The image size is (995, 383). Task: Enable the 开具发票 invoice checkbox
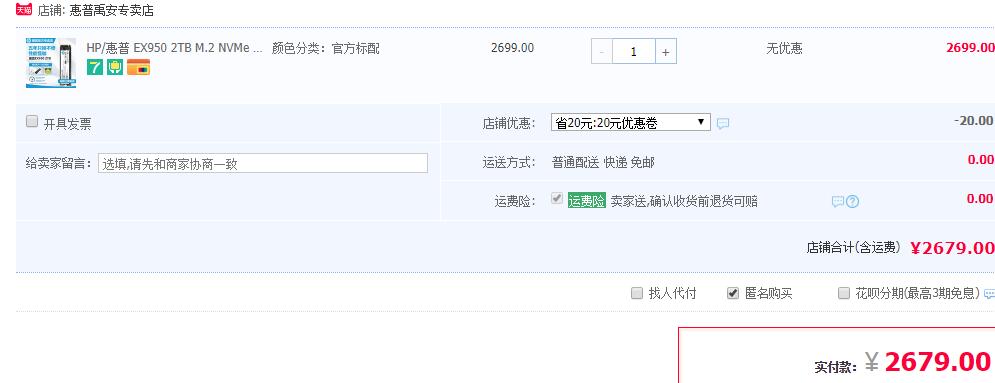click(x=32, y=122)
